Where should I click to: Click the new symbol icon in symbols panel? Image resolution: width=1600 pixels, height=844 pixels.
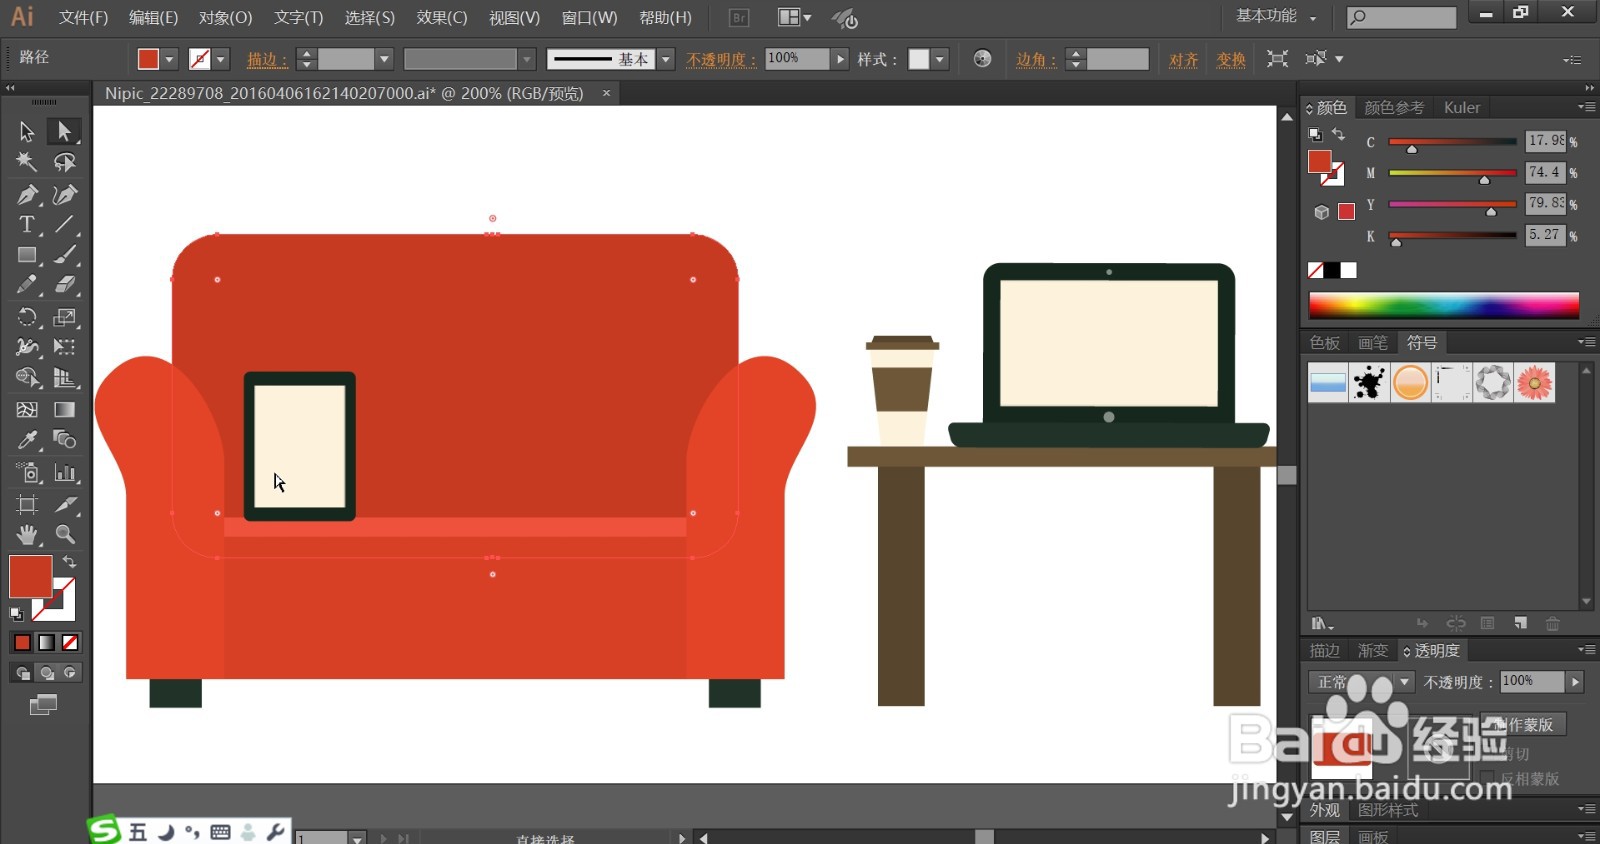pos(1520,623)
